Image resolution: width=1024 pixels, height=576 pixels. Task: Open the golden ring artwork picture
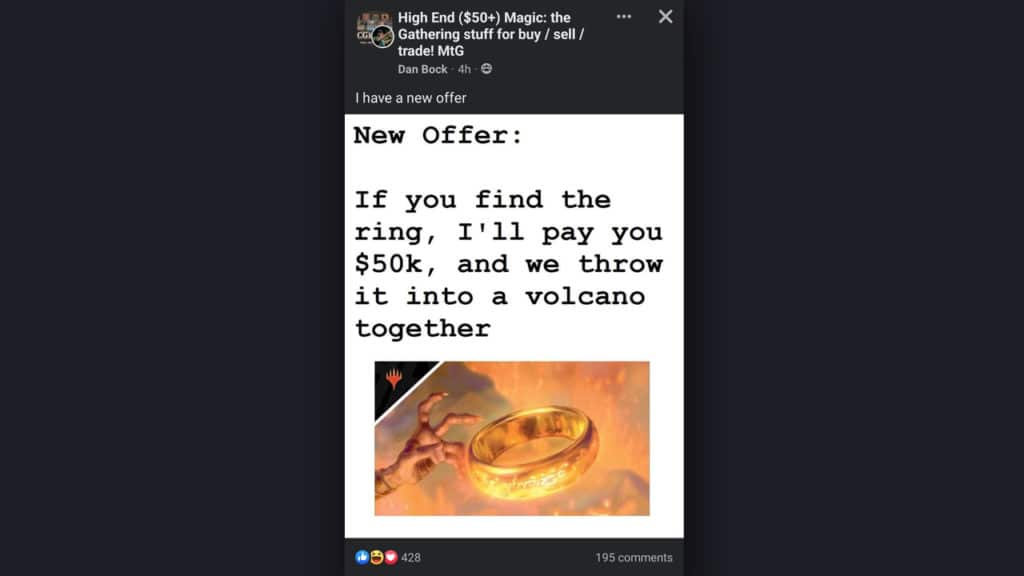[x=512, y=438]
